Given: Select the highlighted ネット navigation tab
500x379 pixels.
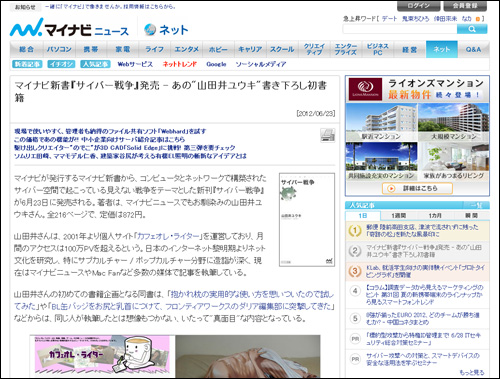Looking at the screenshot, I should coord(442,49).
